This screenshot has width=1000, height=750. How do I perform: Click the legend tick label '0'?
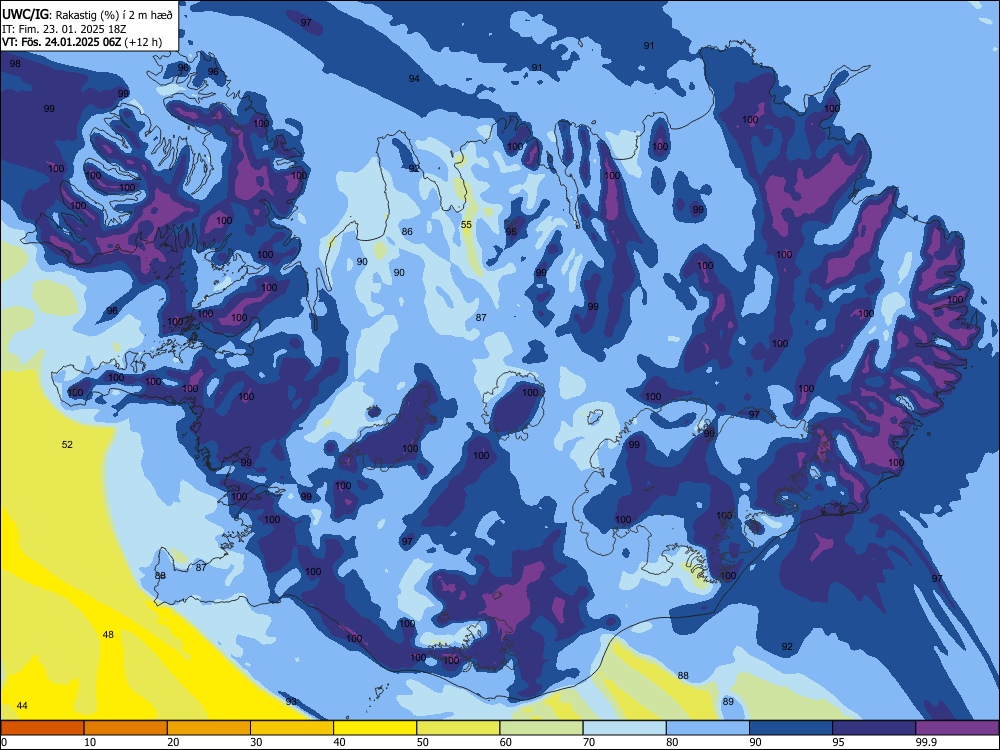[4, 742]
